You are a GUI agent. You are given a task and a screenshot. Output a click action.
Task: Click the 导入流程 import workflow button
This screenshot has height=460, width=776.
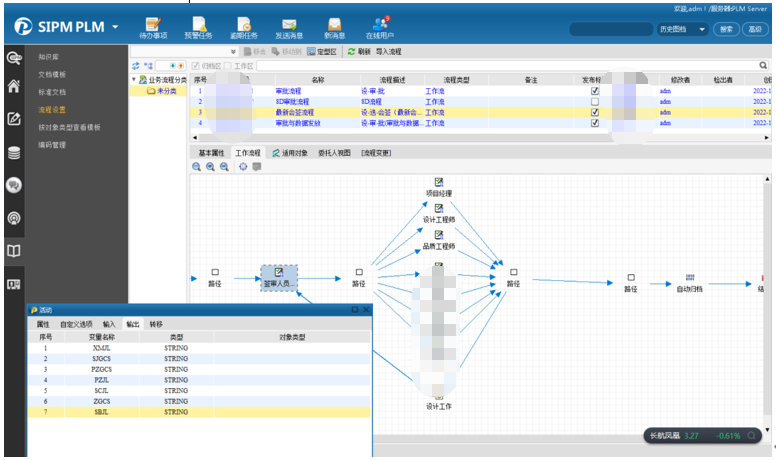tap(389, 51)
